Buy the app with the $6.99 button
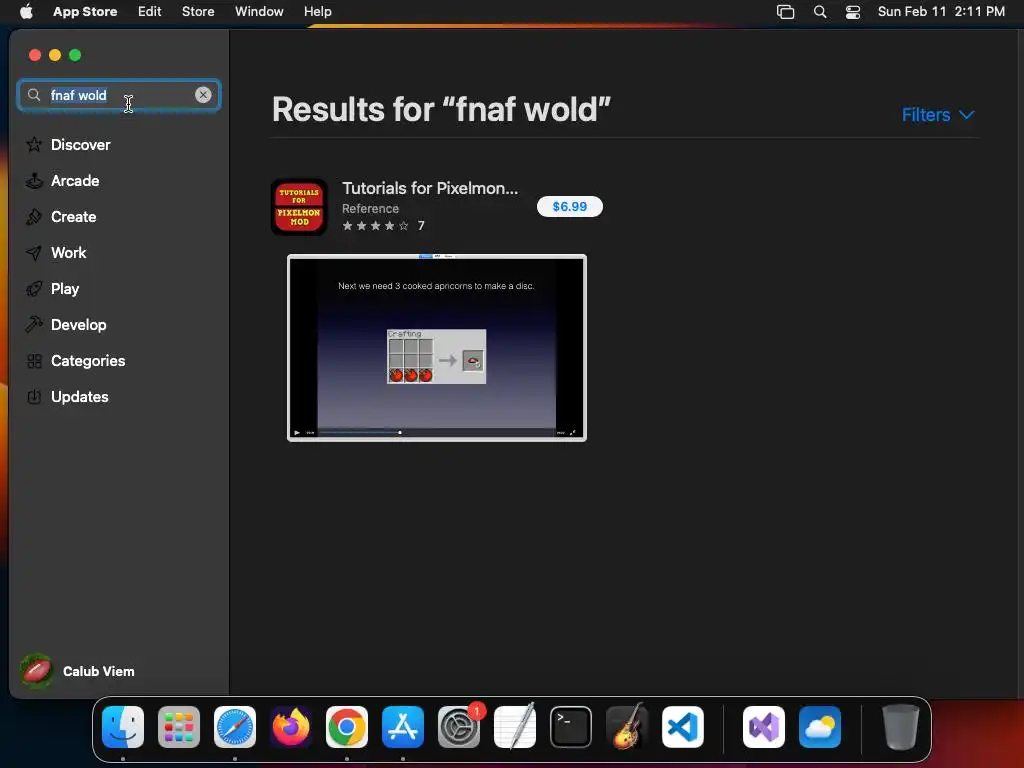This screenshot has height=768, width=1024. point(569,206)
